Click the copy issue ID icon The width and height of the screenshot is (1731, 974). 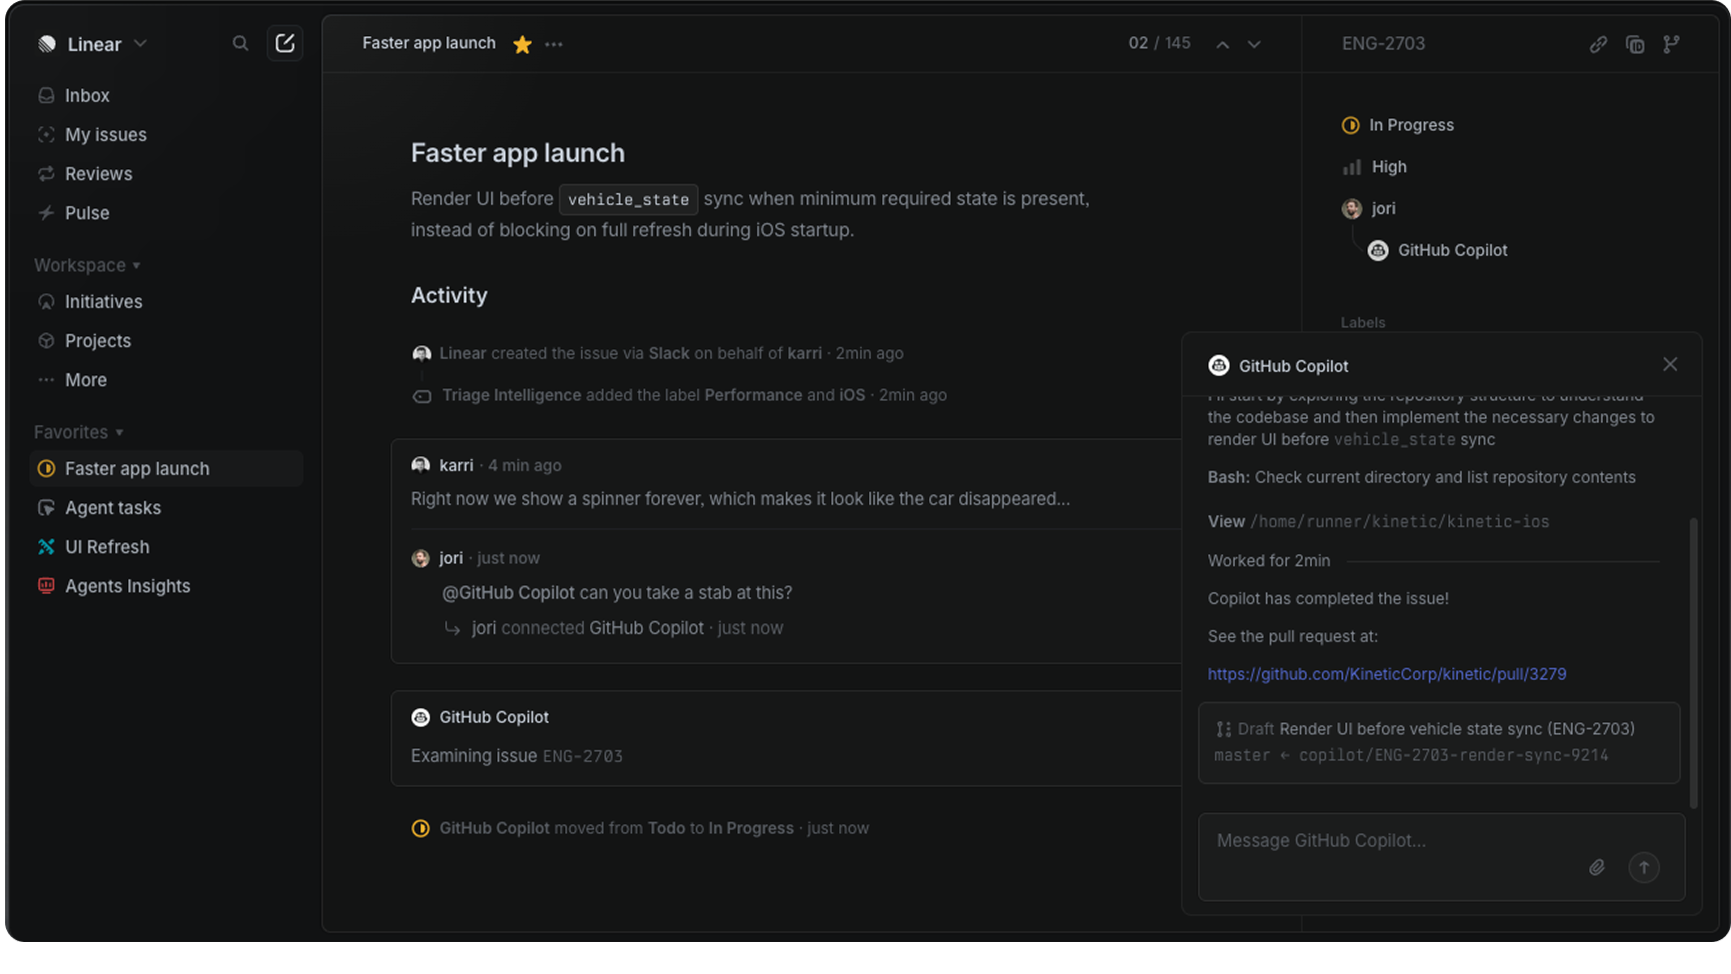point(1635,44)
